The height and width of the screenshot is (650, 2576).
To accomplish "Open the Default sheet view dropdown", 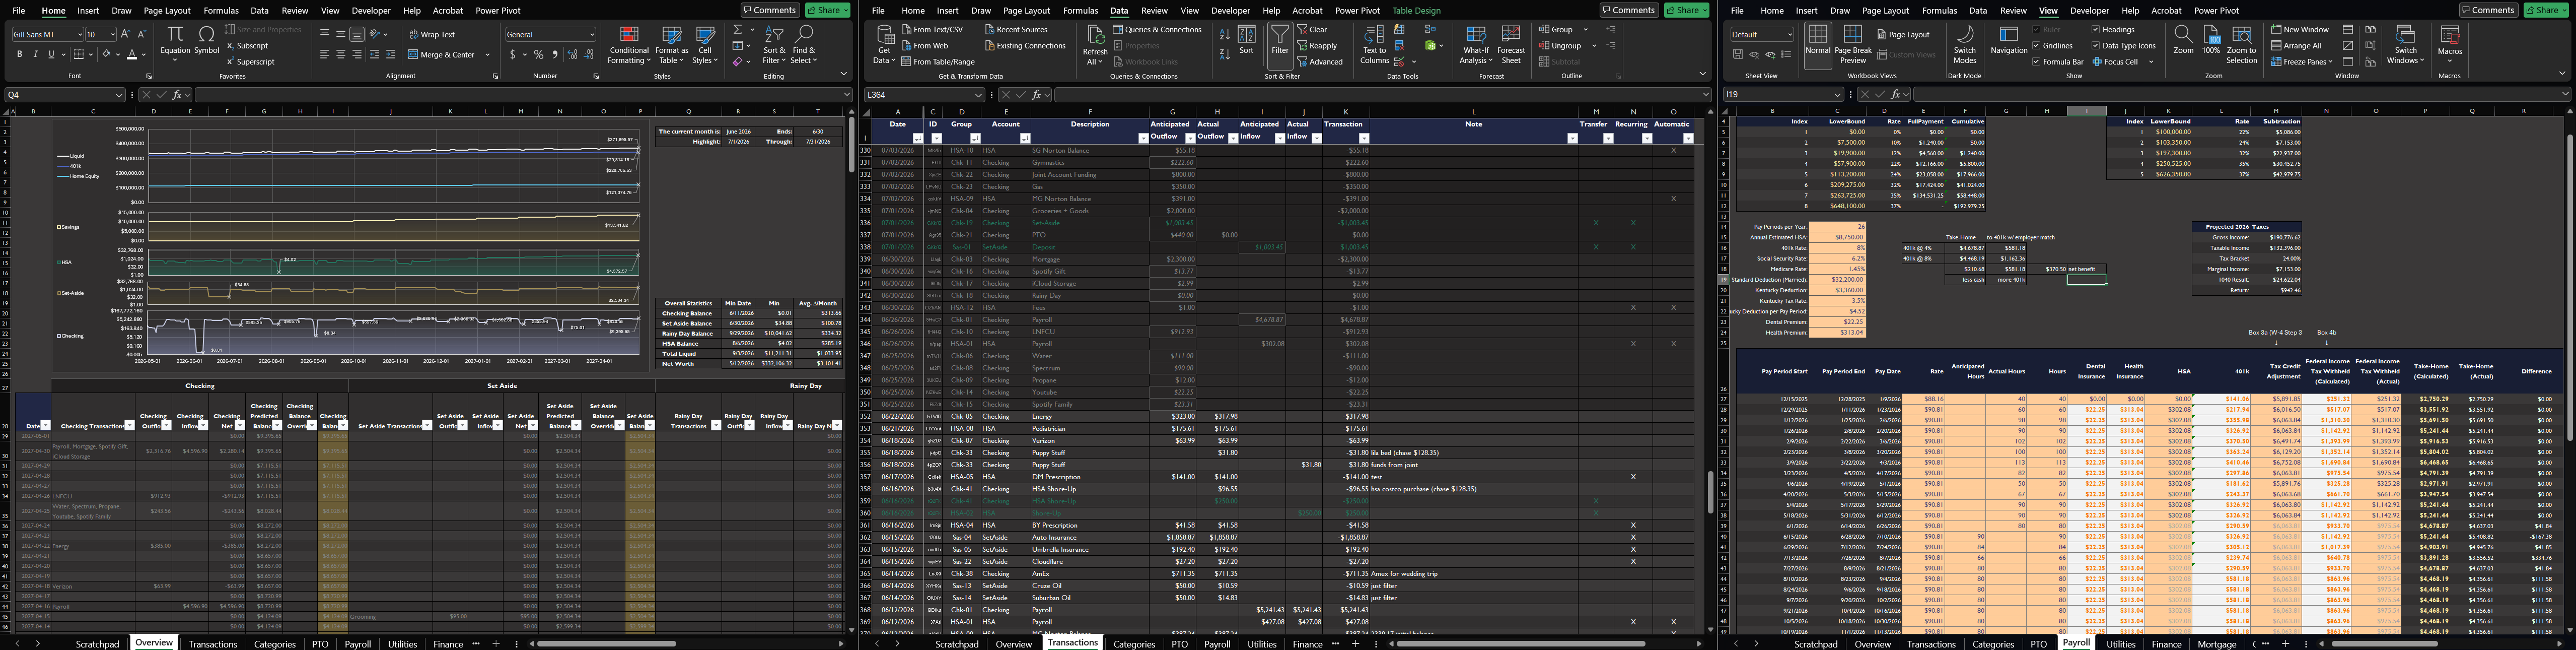I will point(1789,34).
